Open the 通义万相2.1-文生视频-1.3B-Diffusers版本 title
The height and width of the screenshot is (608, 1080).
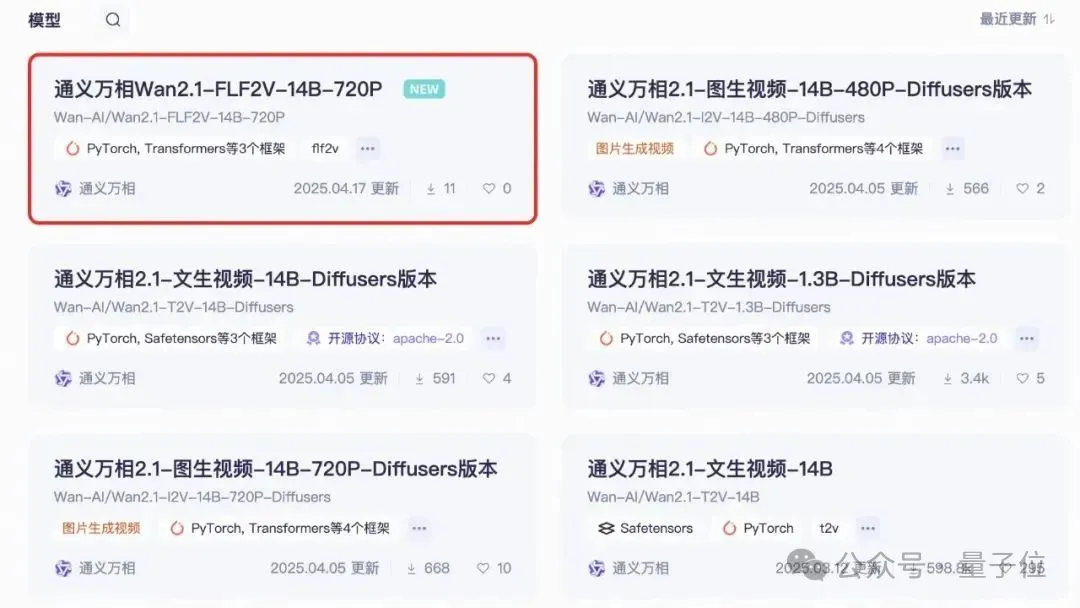click(x=782, y=279)
